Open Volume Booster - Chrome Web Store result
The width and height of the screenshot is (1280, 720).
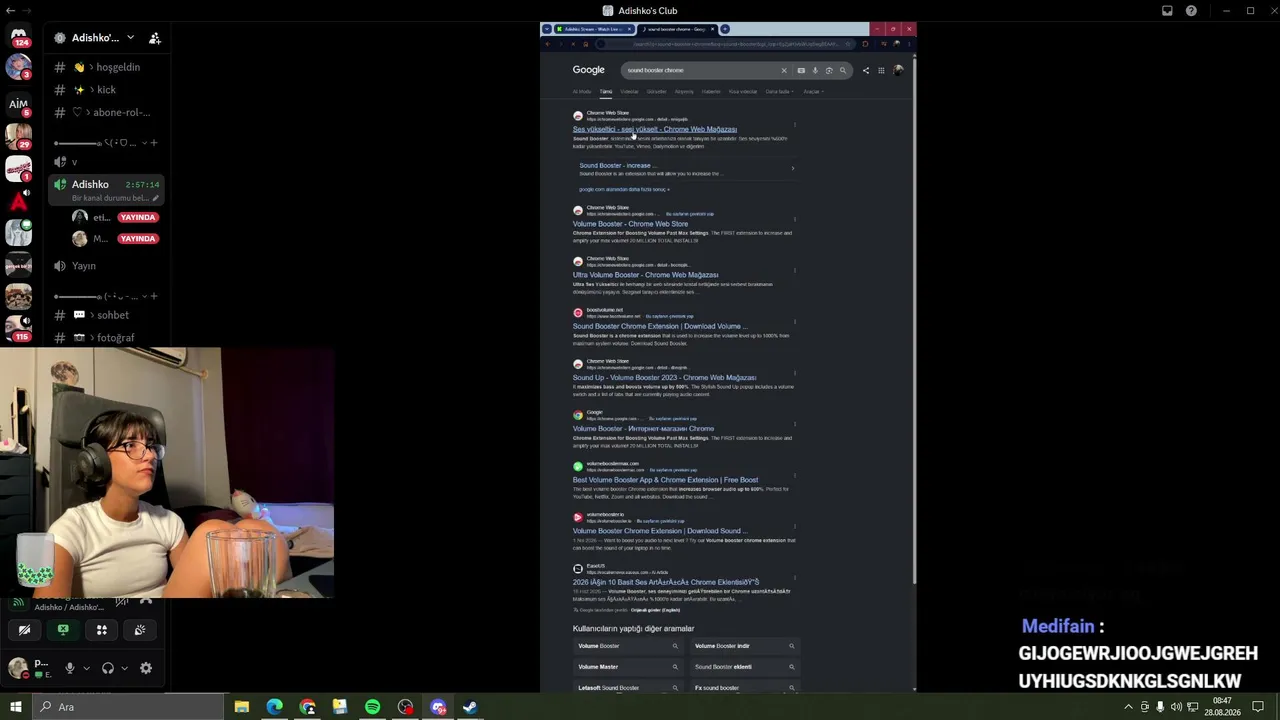(x=630, y=224)
